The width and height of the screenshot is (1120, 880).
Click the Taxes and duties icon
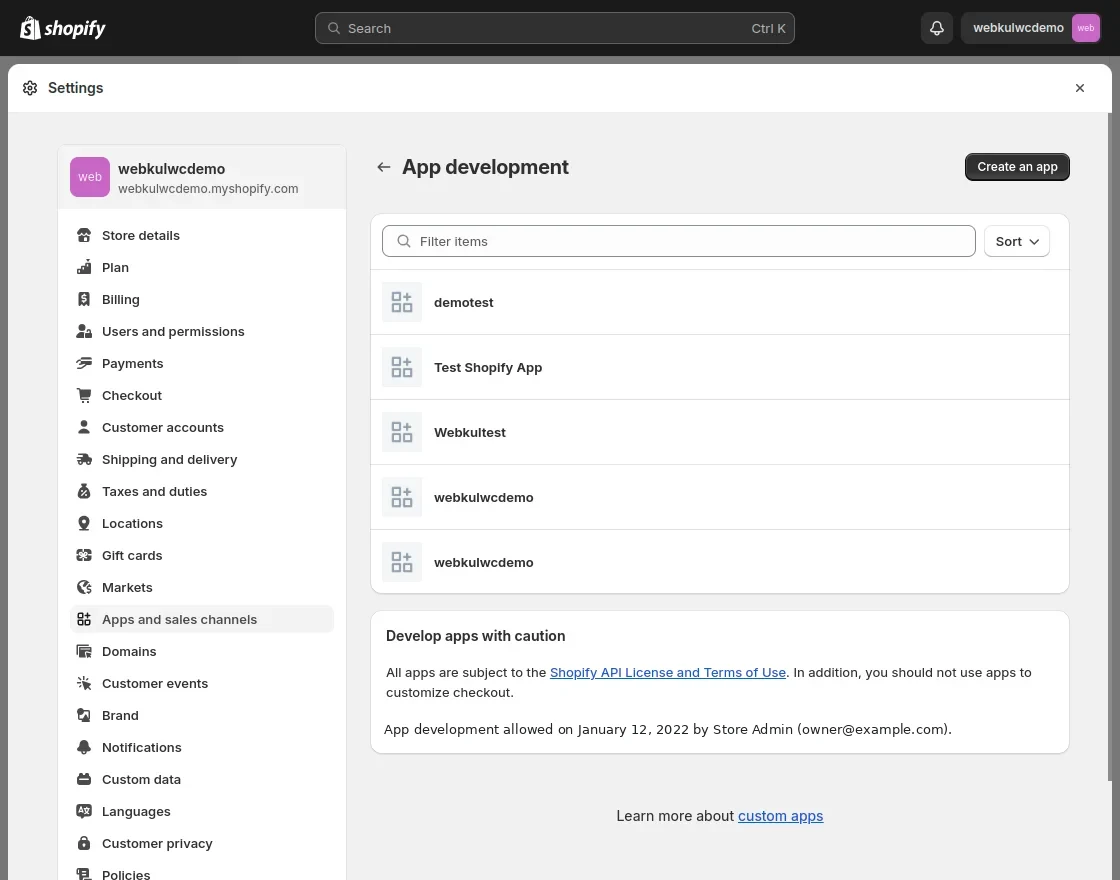click(84, 491)
